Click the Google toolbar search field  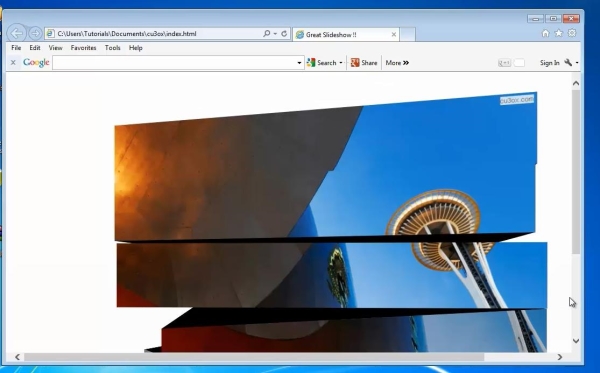[x=174, y=63]
